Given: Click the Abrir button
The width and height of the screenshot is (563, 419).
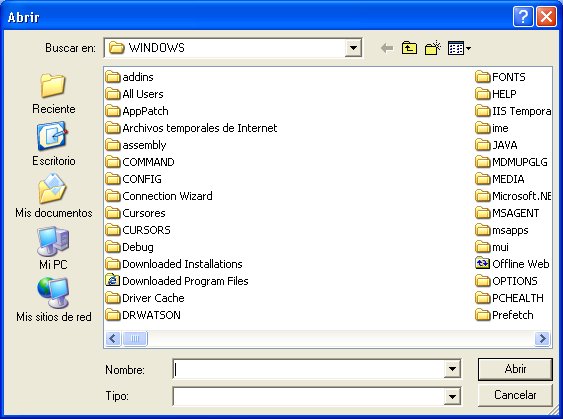Looking at the screenshot, I should (515, 369).
